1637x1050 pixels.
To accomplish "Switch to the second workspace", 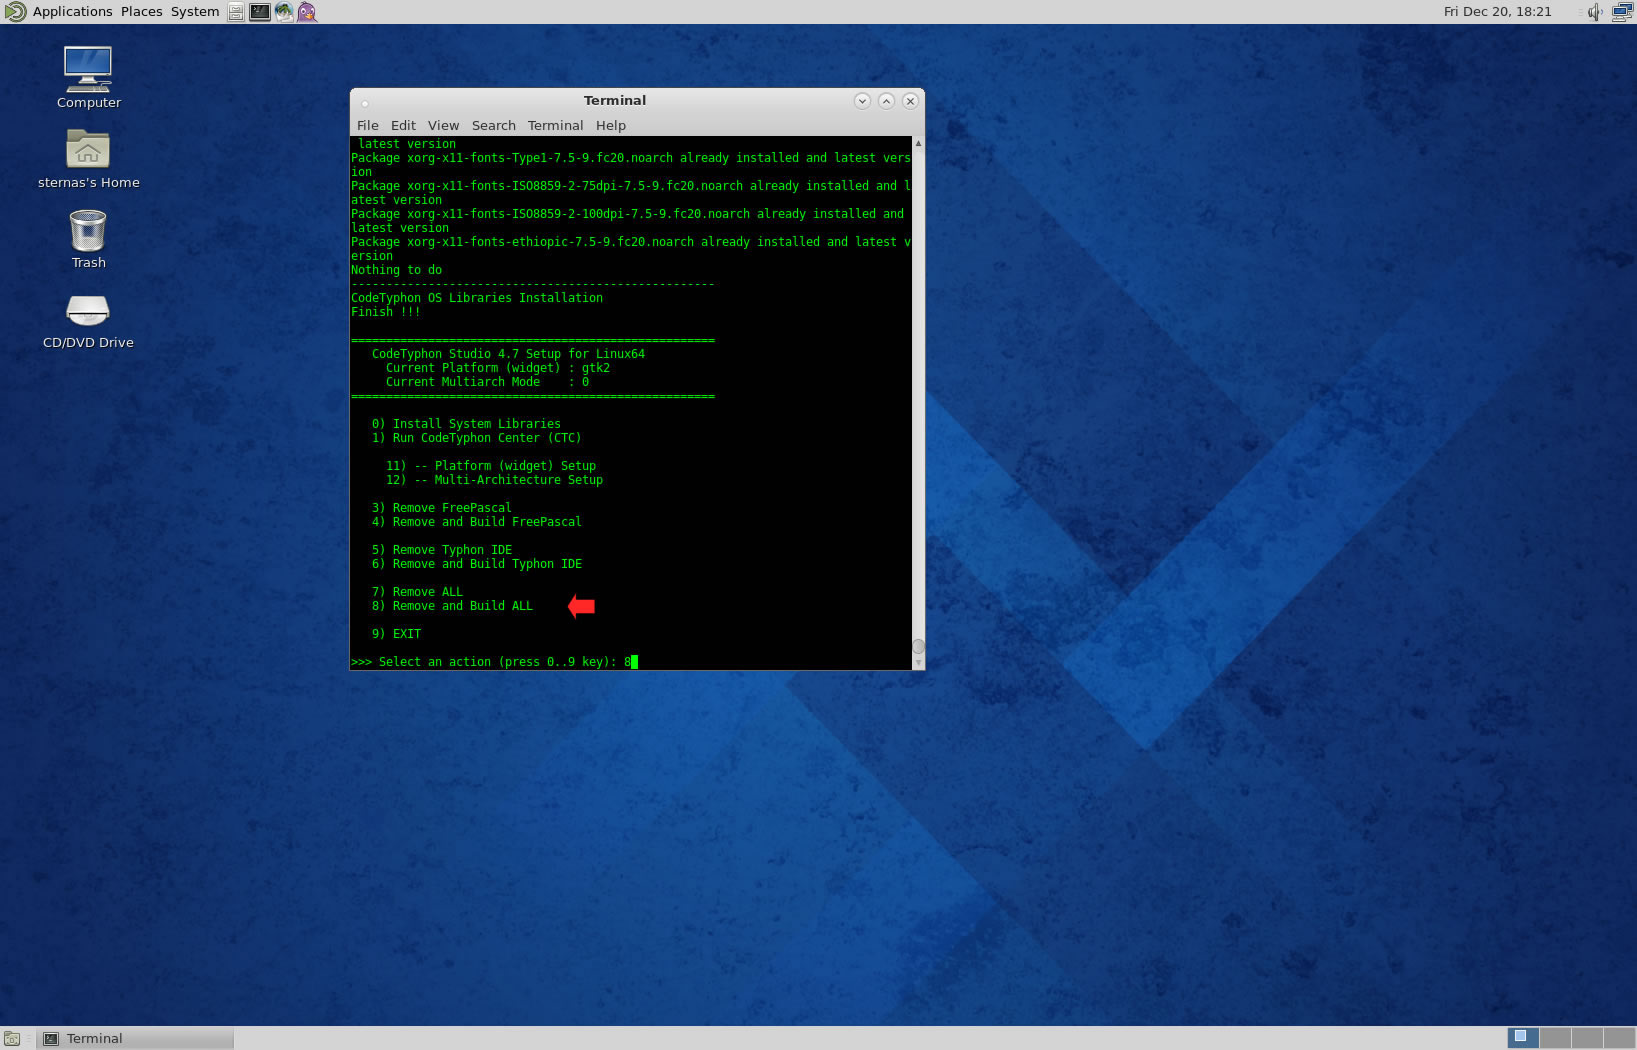I will [x=1554, y=1038].
